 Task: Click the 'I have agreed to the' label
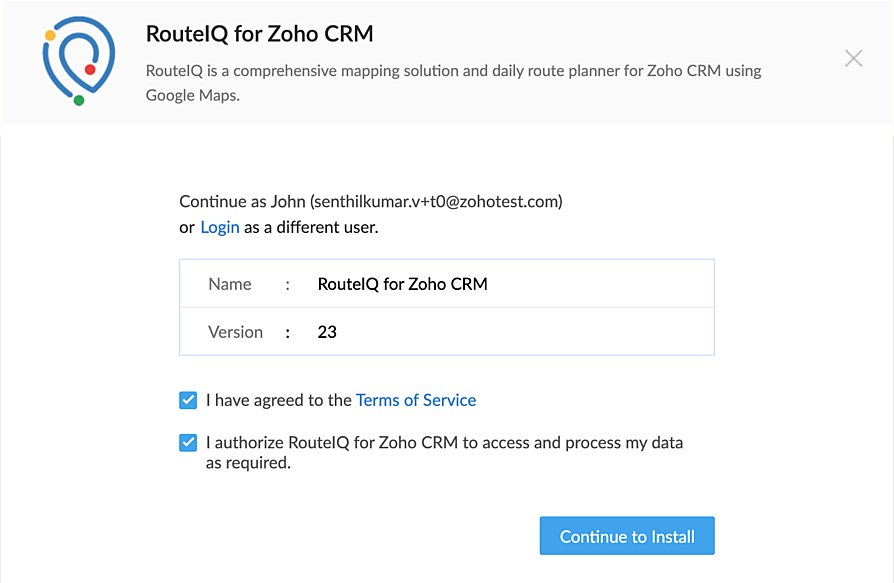click(279, 400)
